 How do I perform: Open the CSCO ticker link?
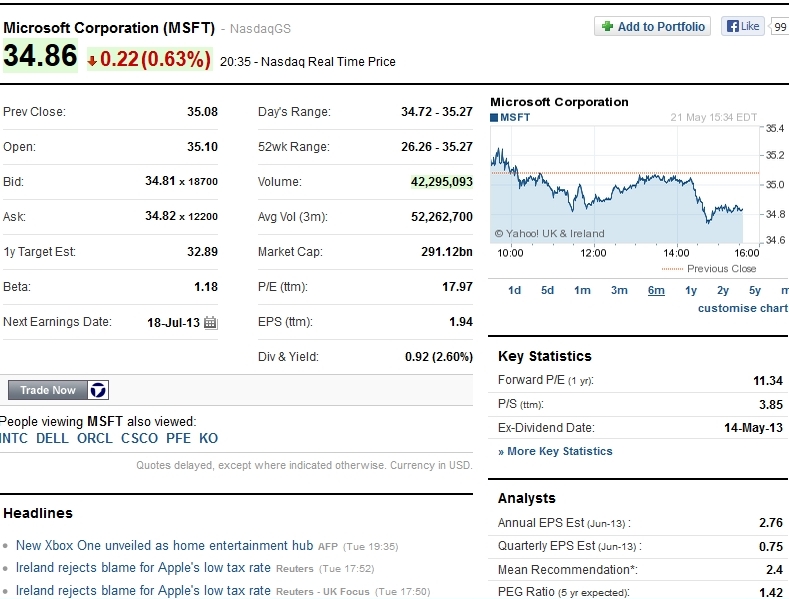click(x=139, y=438)
